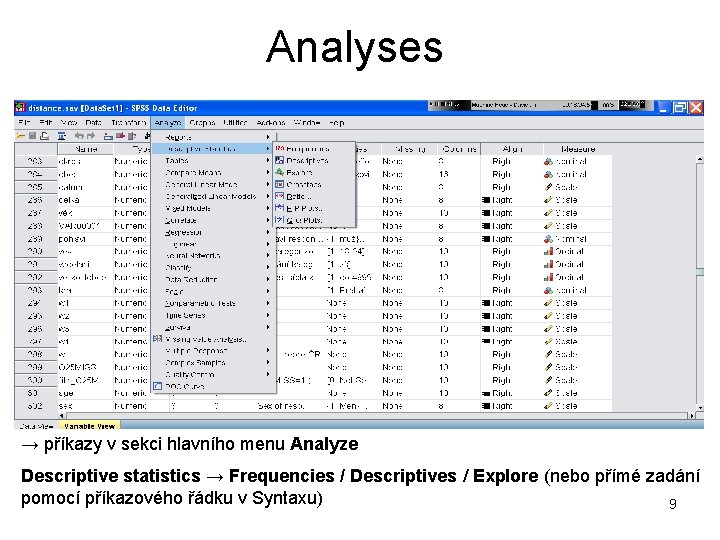Select the Variable View tab
Viewport: 720px width, 540px height.
(x=90, y=426)
